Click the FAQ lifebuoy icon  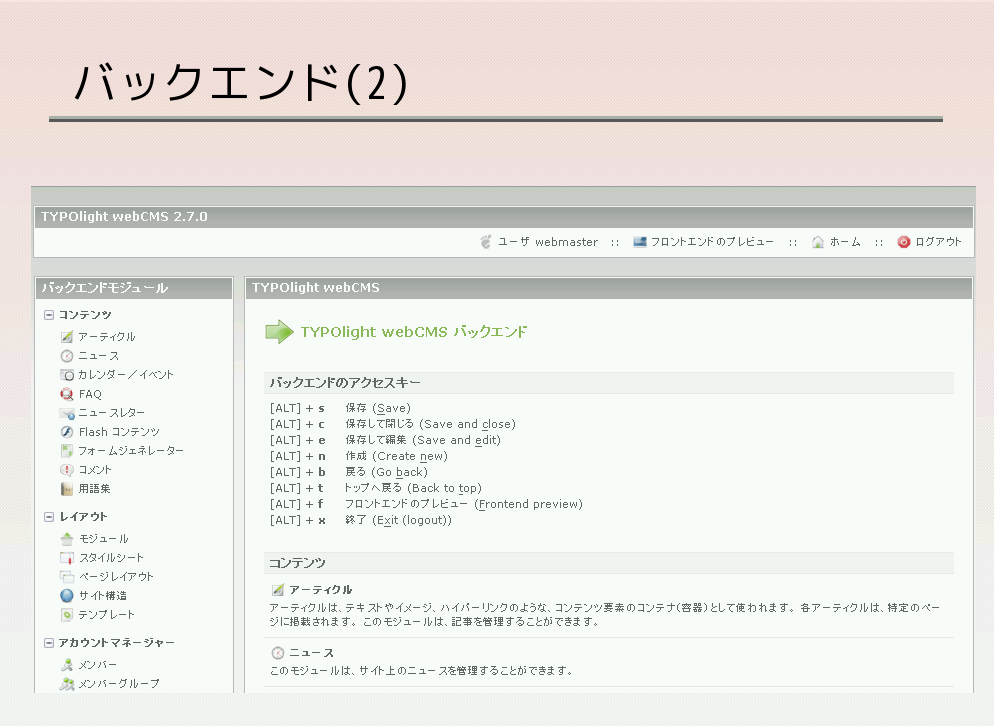tap(67, 394)
